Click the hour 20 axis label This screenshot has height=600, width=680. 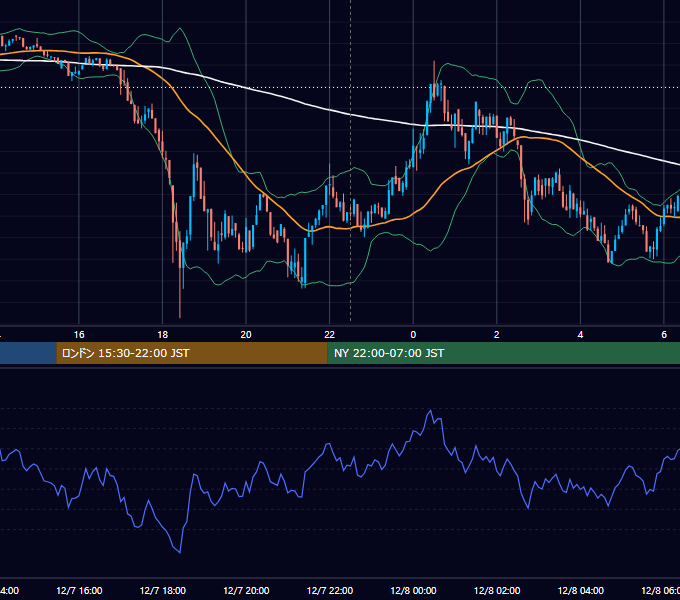pyautogui.click(x=246, y=335)
